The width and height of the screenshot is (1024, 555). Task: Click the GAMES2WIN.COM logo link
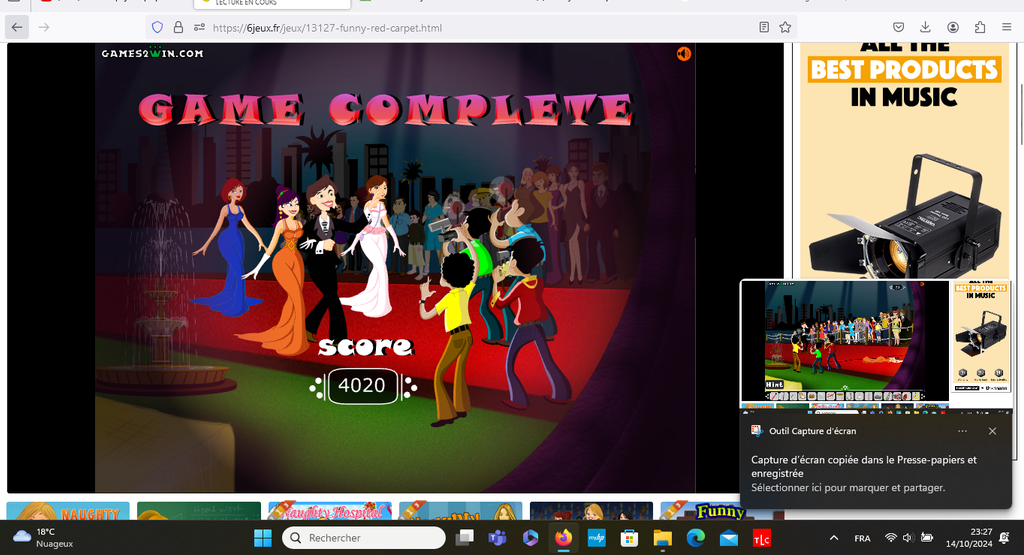pos(152,53)
